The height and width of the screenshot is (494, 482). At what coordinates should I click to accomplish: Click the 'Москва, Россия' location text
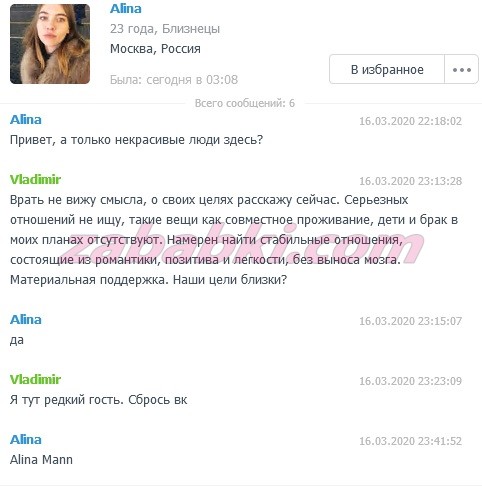click(x=155, y=49)
